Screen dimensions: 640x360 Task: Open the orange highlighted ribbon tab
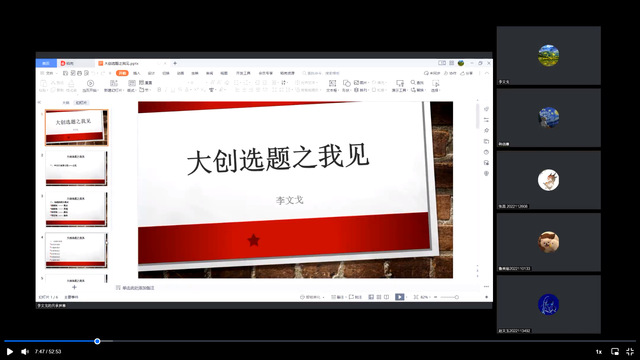point(122,73)
